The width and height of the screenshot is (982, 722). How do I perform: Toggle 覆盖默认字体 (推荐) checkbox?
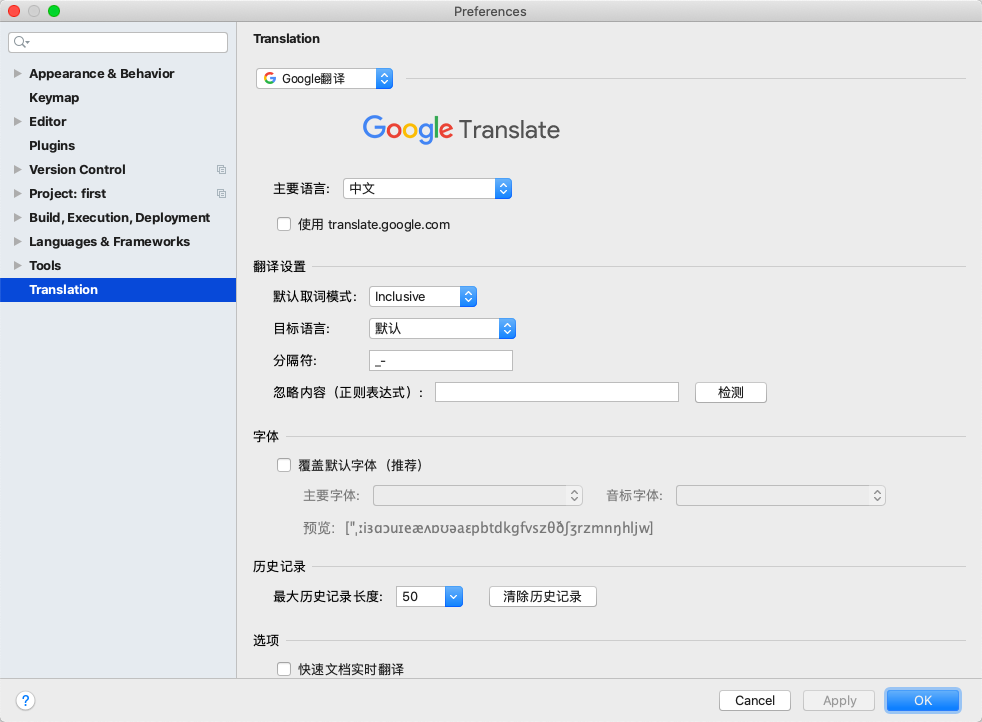pyautogui.click(x=284, y=465)
